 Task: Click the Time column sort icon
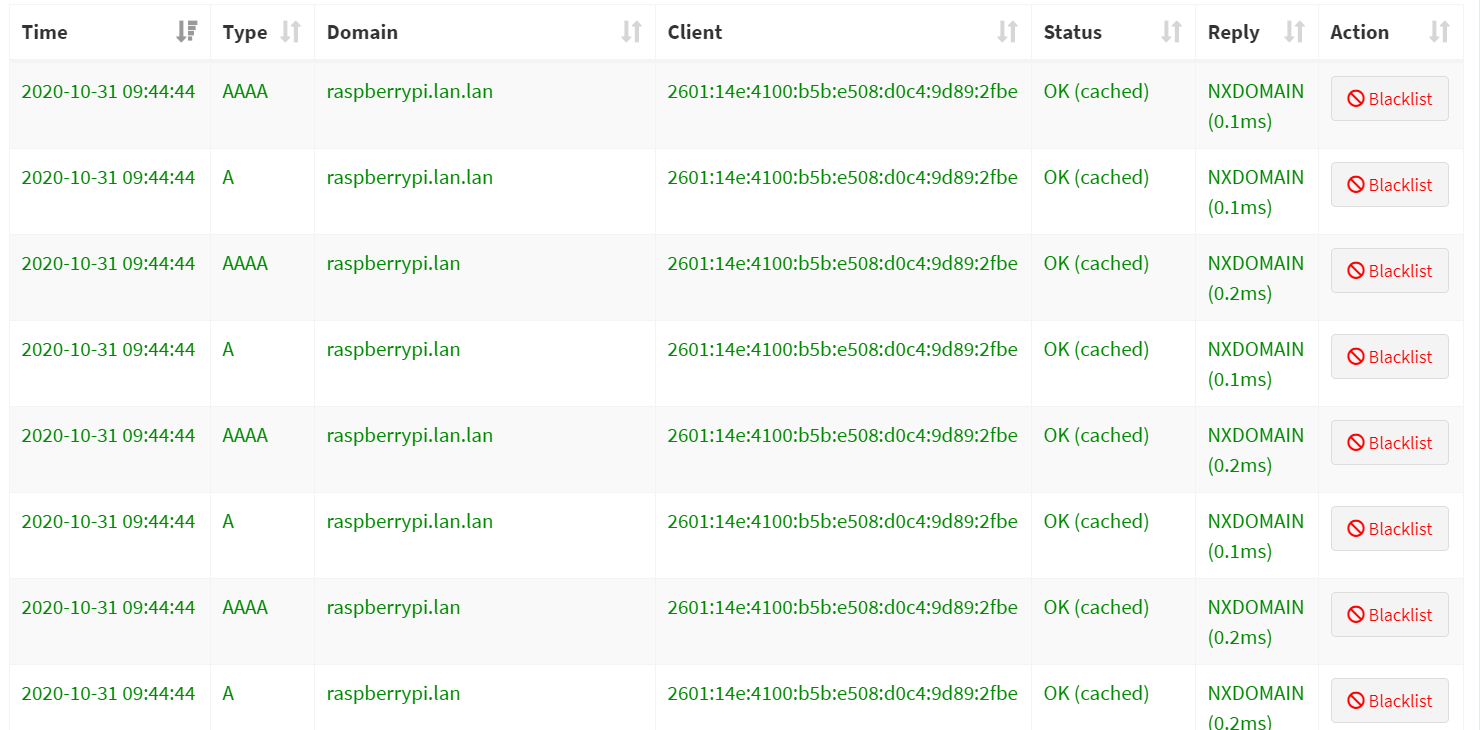186,32
